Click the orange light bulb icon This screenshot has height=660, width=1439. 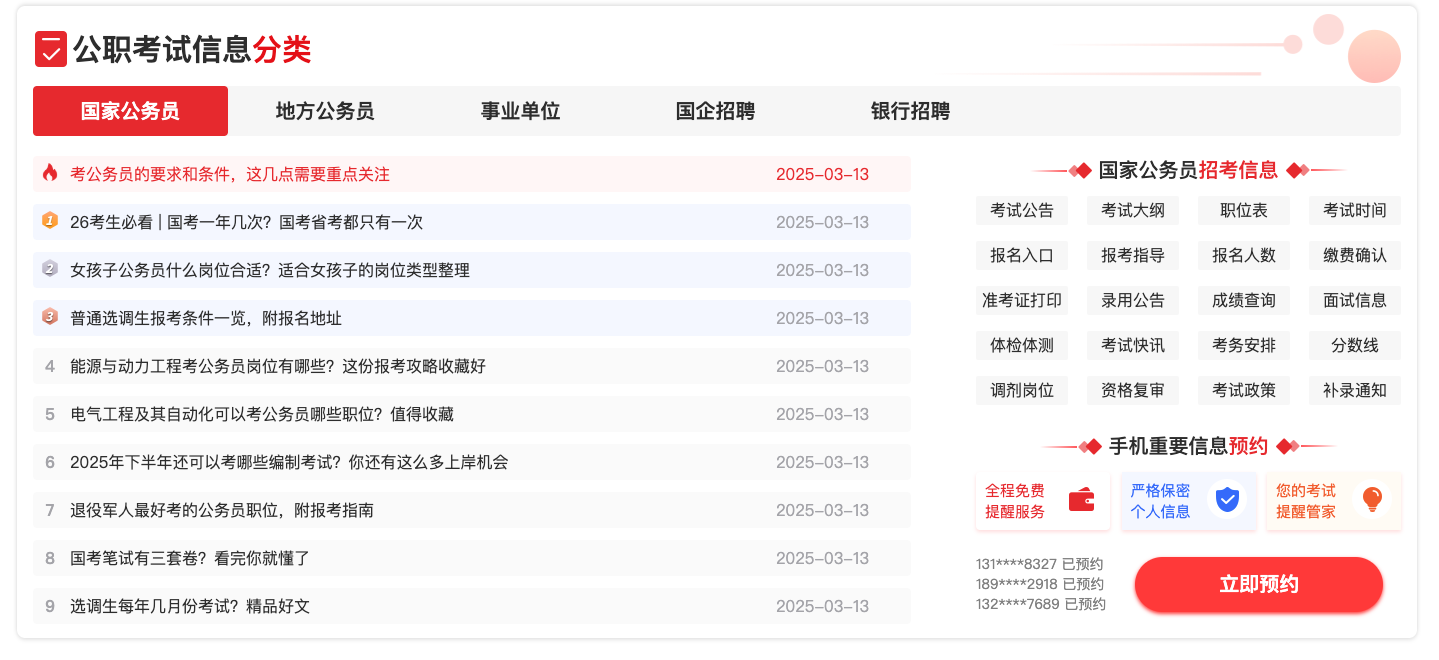[1371, 500]
